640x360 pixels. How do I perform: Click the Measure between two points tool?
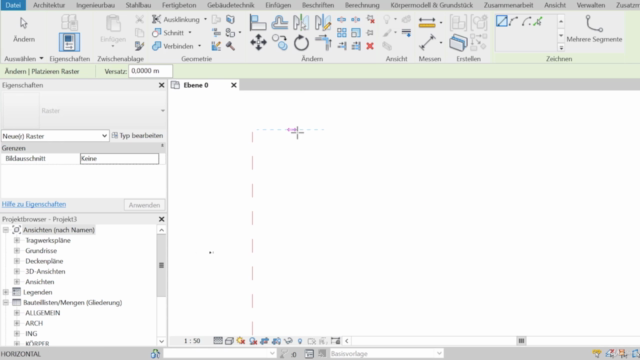pos(427,42)
